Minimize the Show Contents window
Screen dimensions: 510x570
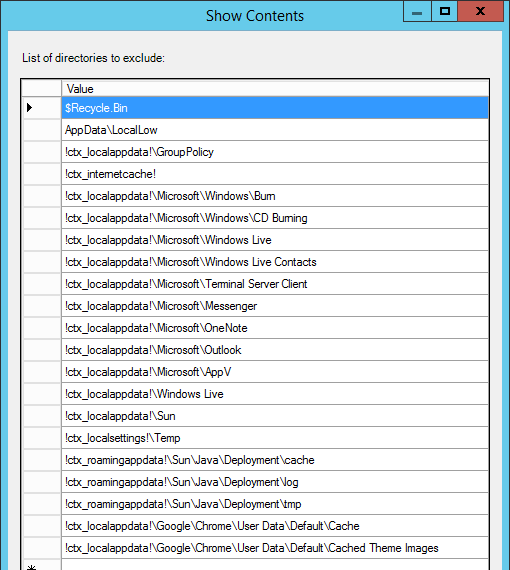coord(417,12)
